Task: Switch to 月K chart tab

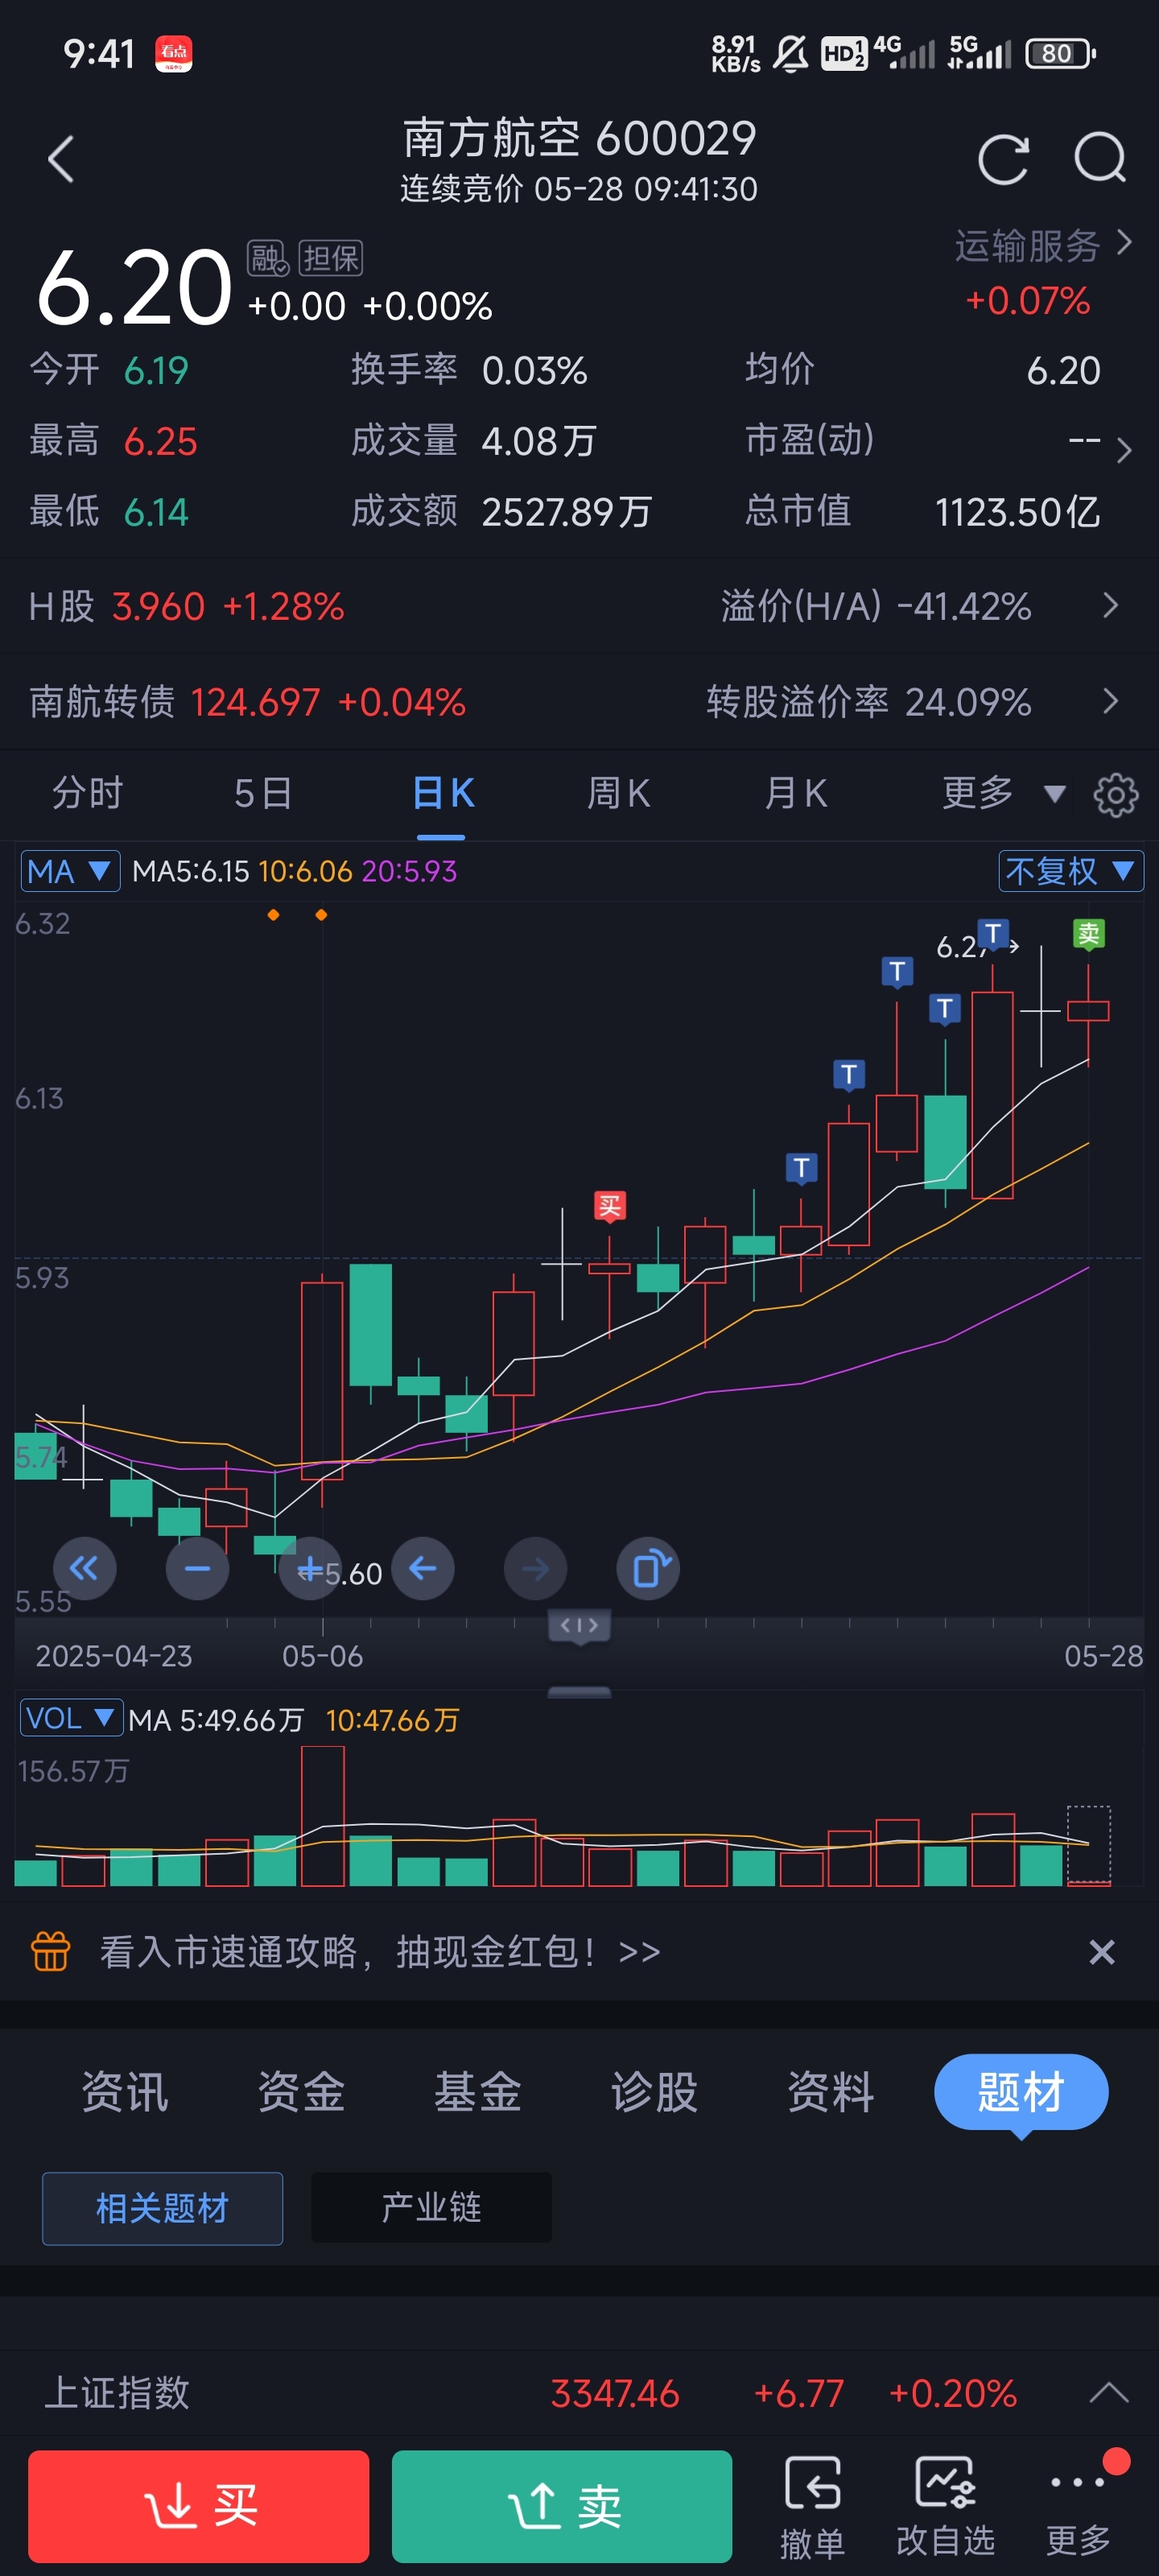Action: click(x=795, y=794)
